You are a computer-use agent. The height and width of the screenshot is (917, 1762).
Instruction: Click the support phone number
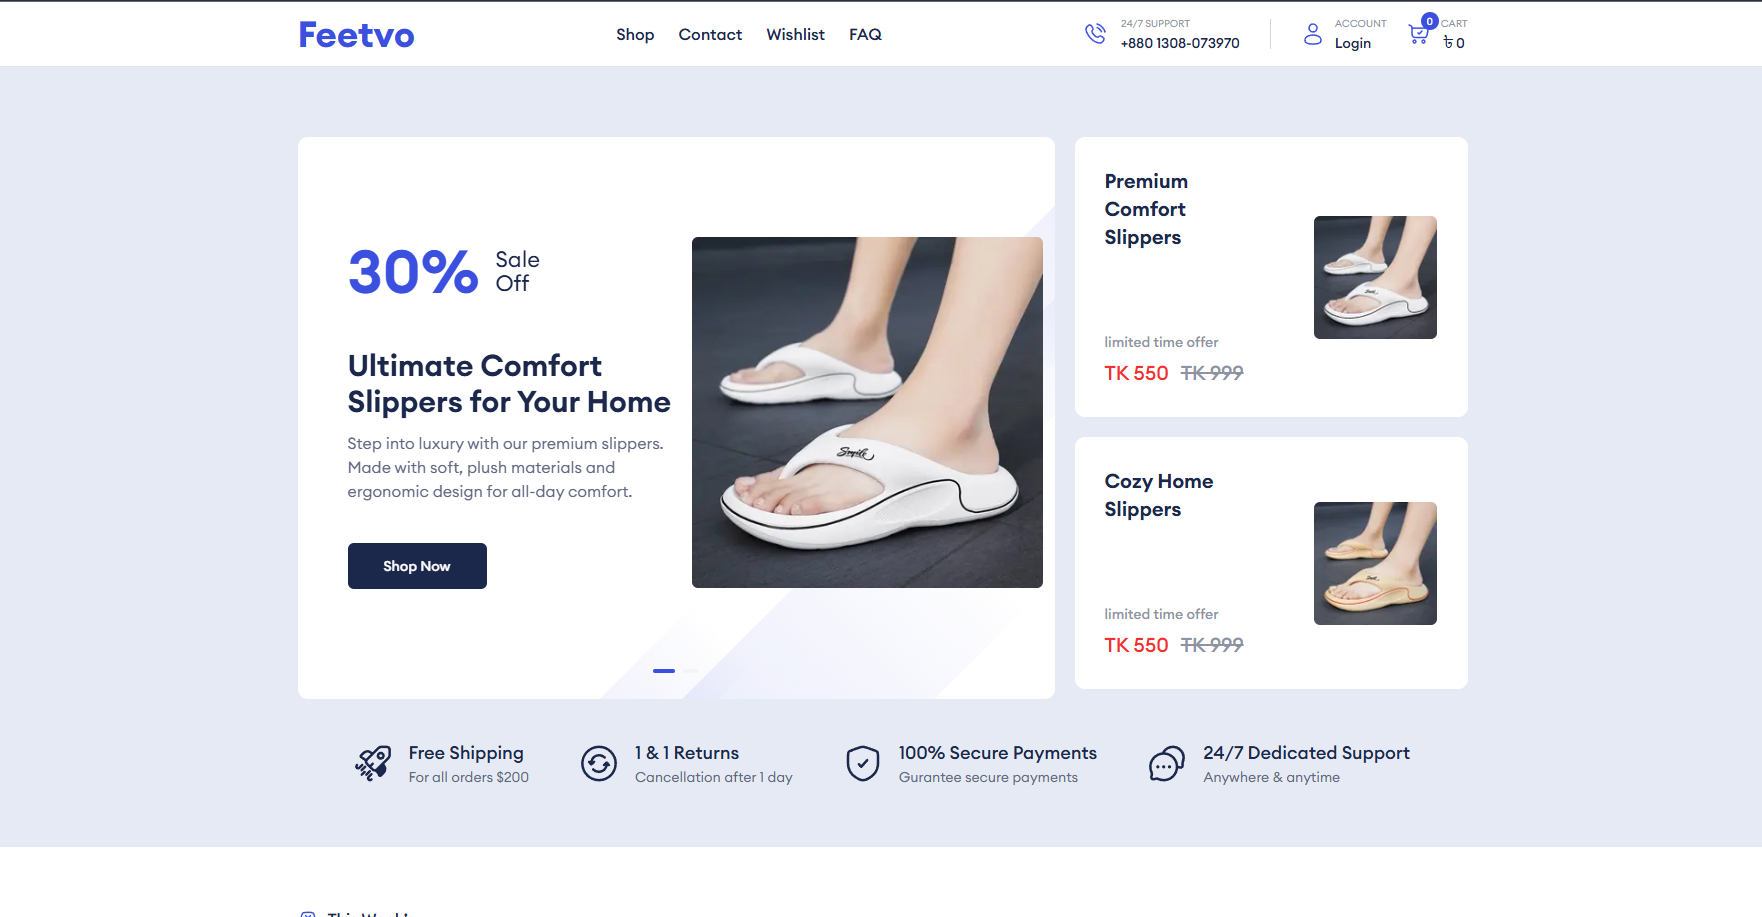coord(1180,43)
